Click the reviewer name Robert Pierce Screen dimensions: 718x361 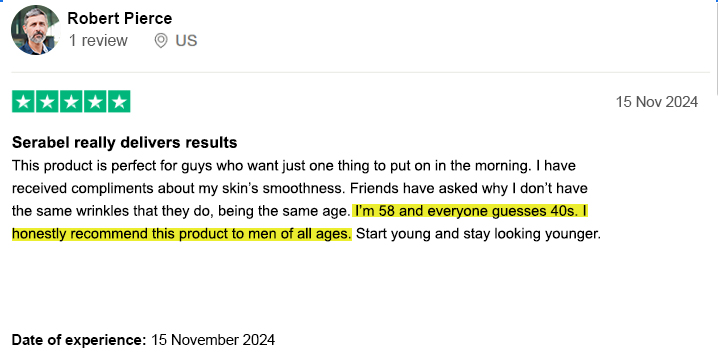[x=120, y=18]
